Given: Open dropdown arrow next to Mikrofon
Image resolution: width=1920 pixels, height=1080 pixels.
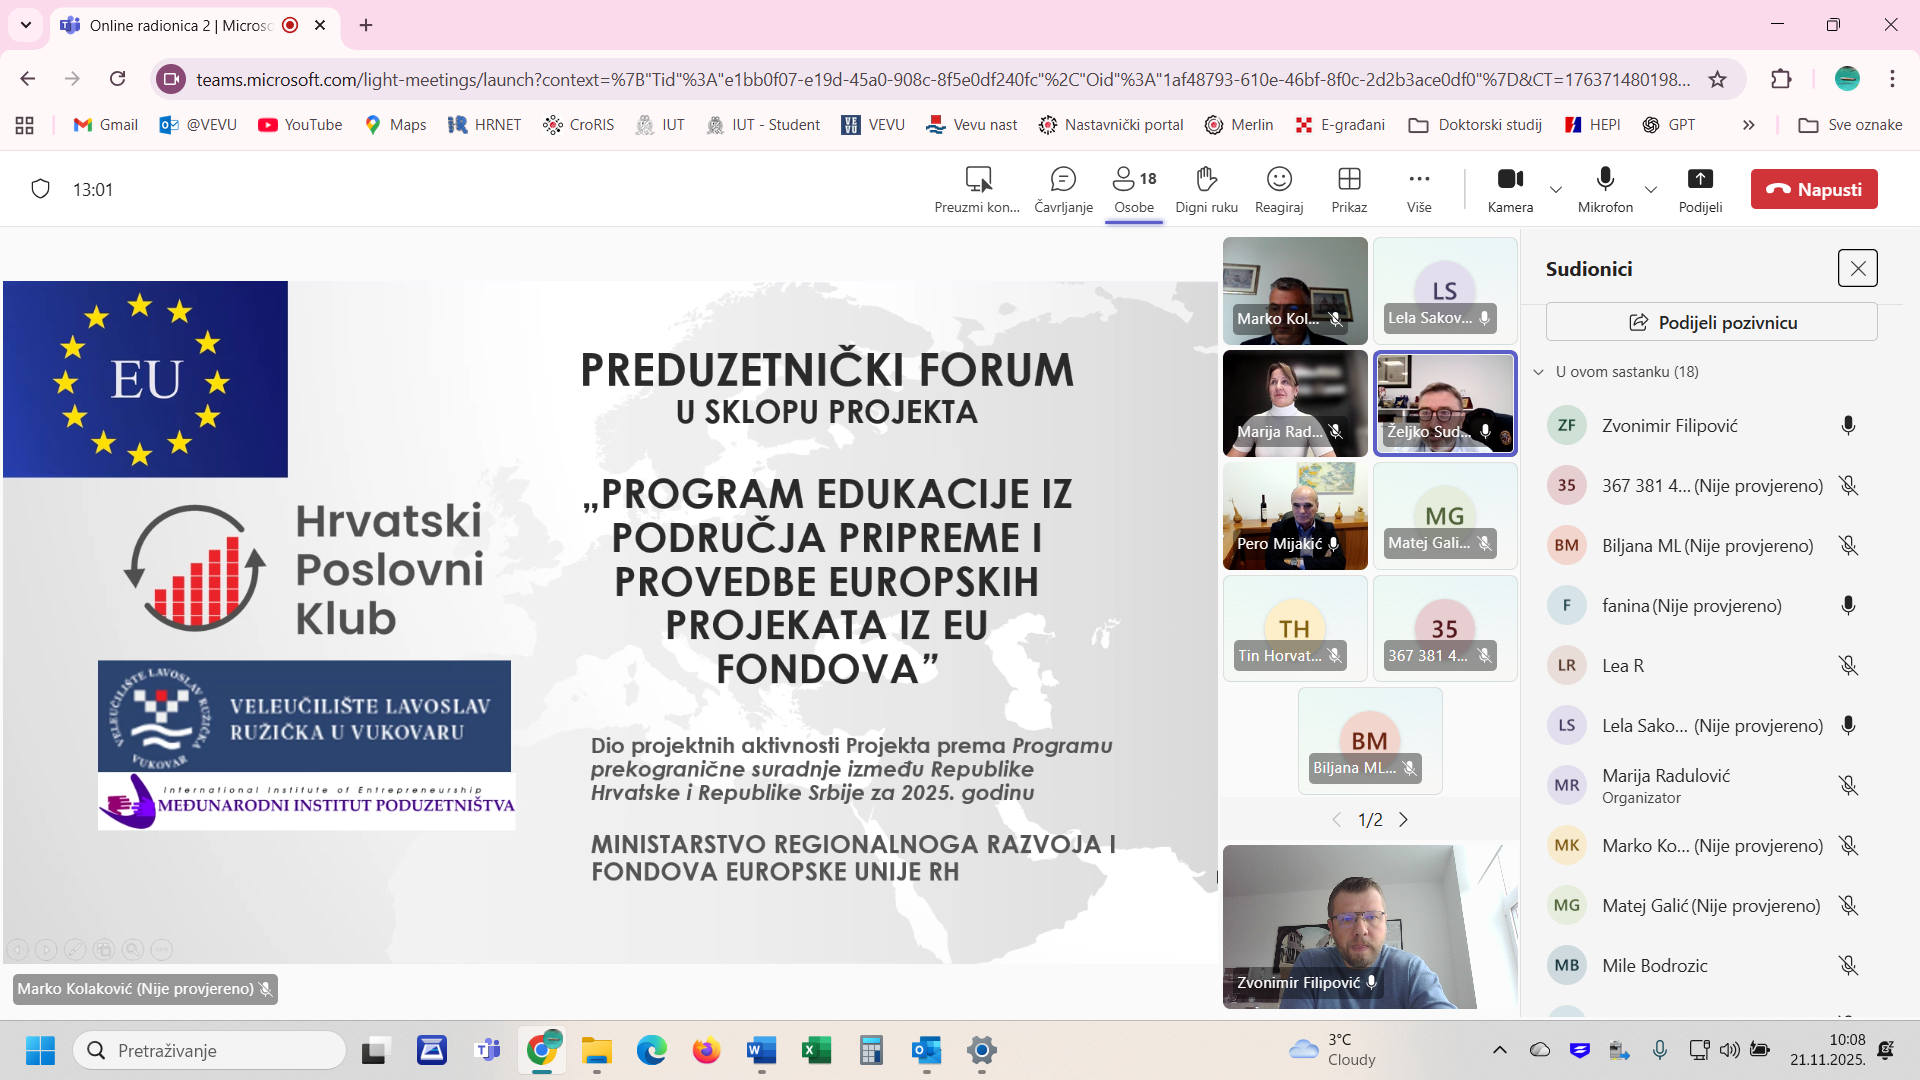Looking at the screenshot, I should click(x=1651, y=189).
